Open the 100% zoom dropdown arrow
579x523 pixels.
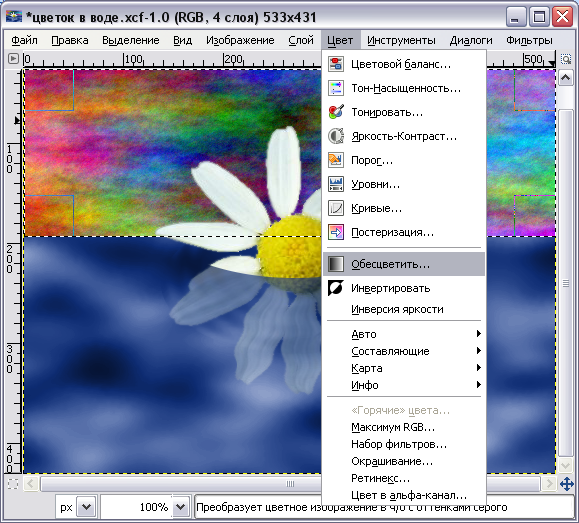(181, 507)
